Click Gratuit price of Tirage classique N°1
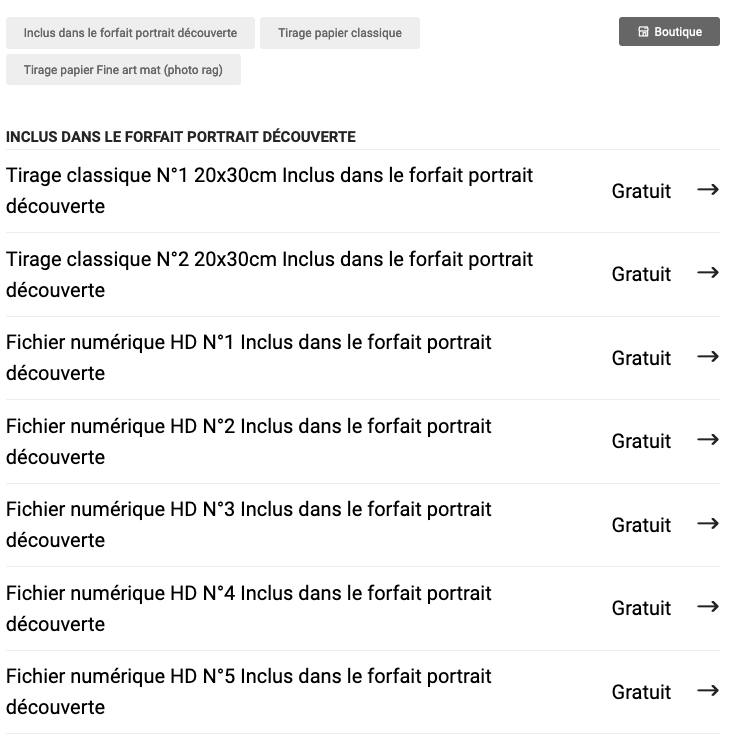 (x=641, y=191)
